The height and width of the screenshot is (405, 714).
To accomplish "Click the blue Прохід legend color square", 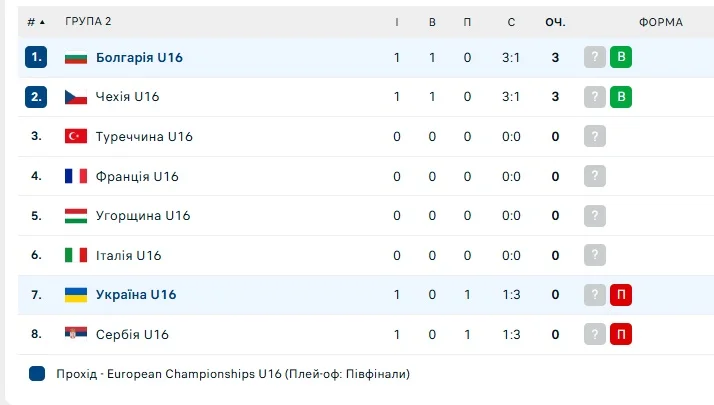I will (37, 374).
